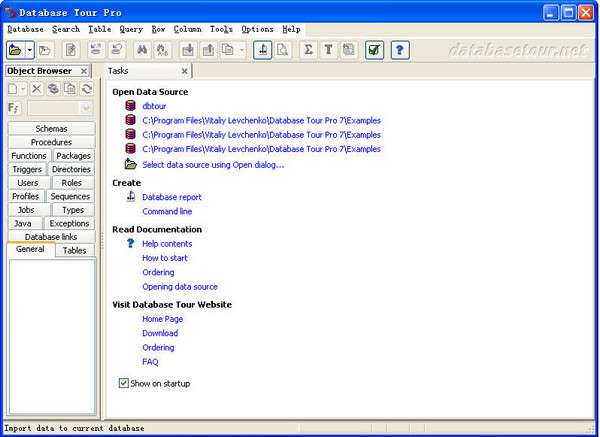Toggle the Show on startup checkbox
The height and width of the screenshot is (437, 600).
(x=124, y=383)
